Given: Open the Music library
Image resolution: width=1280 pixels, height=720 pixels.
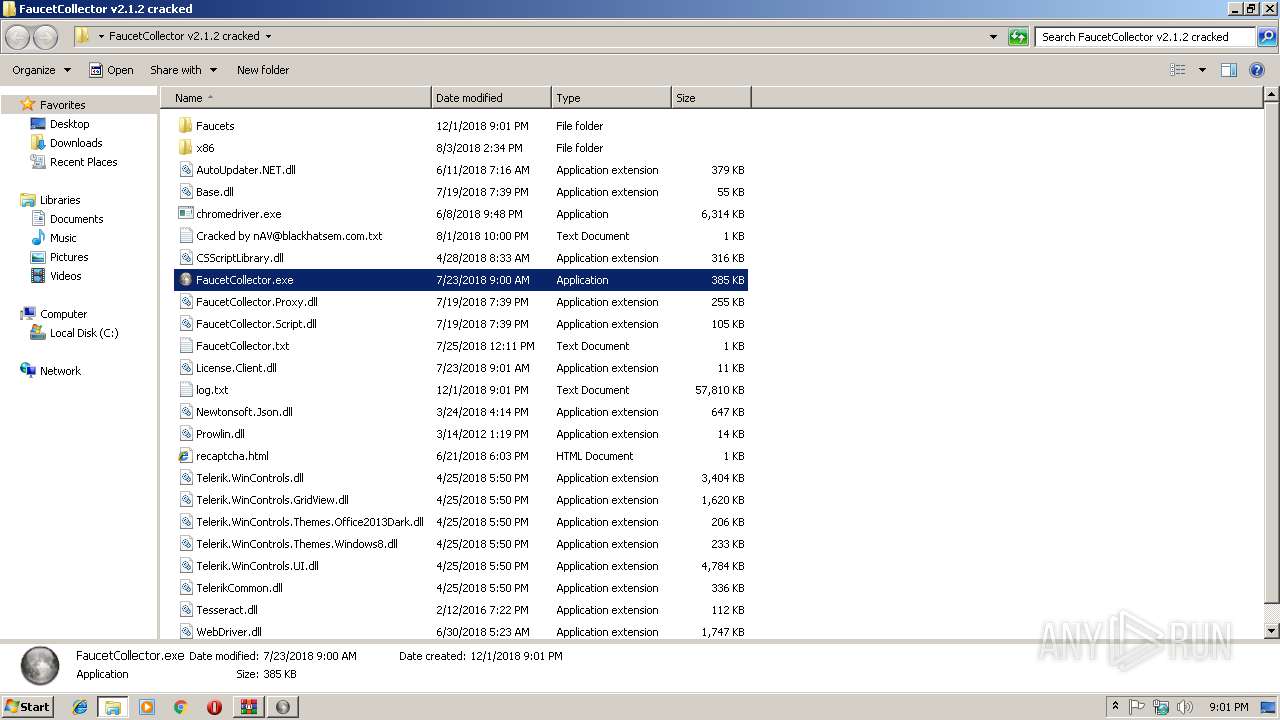Looking at the screenshot, I should [63, 238].
